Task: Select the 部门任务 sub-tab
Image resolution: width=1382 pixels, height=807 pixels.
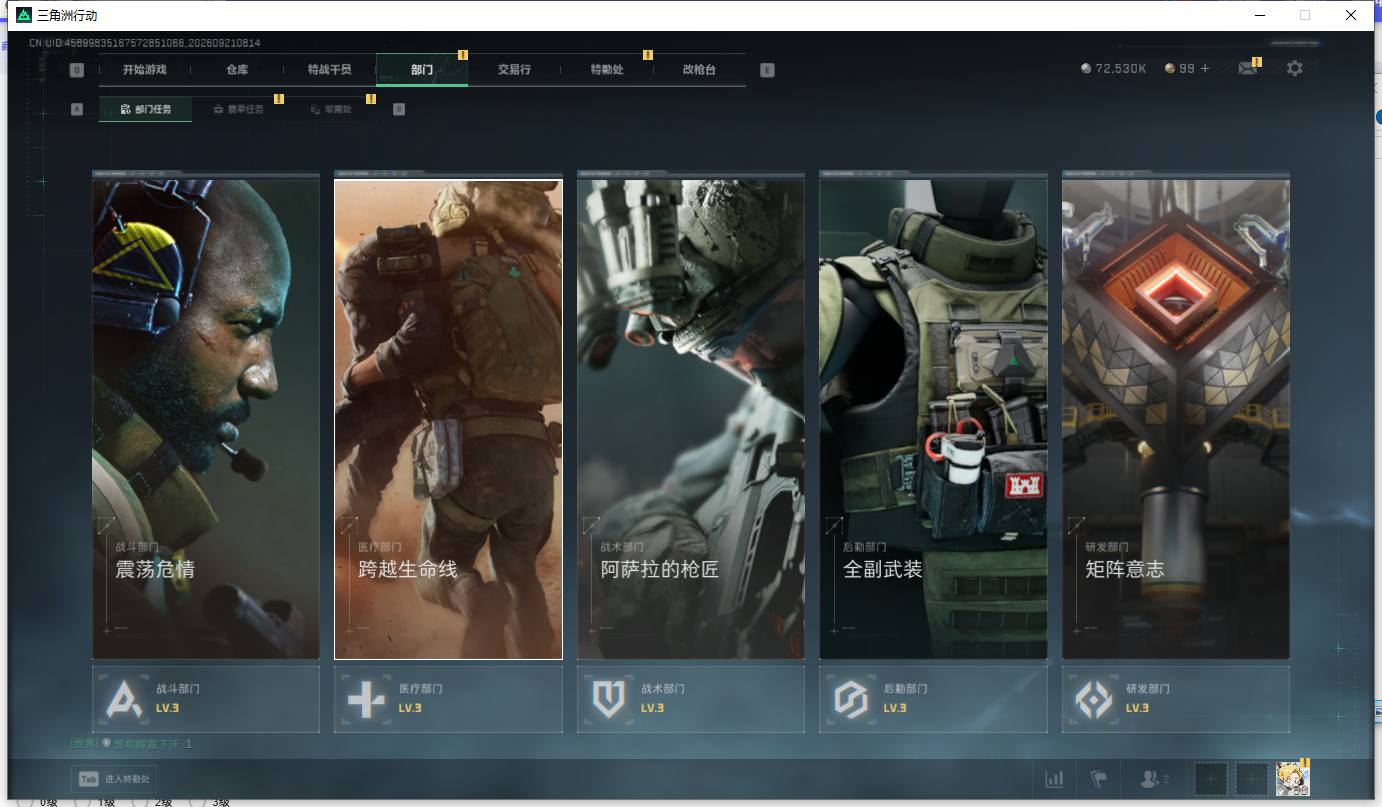Action: coord(145,109)
